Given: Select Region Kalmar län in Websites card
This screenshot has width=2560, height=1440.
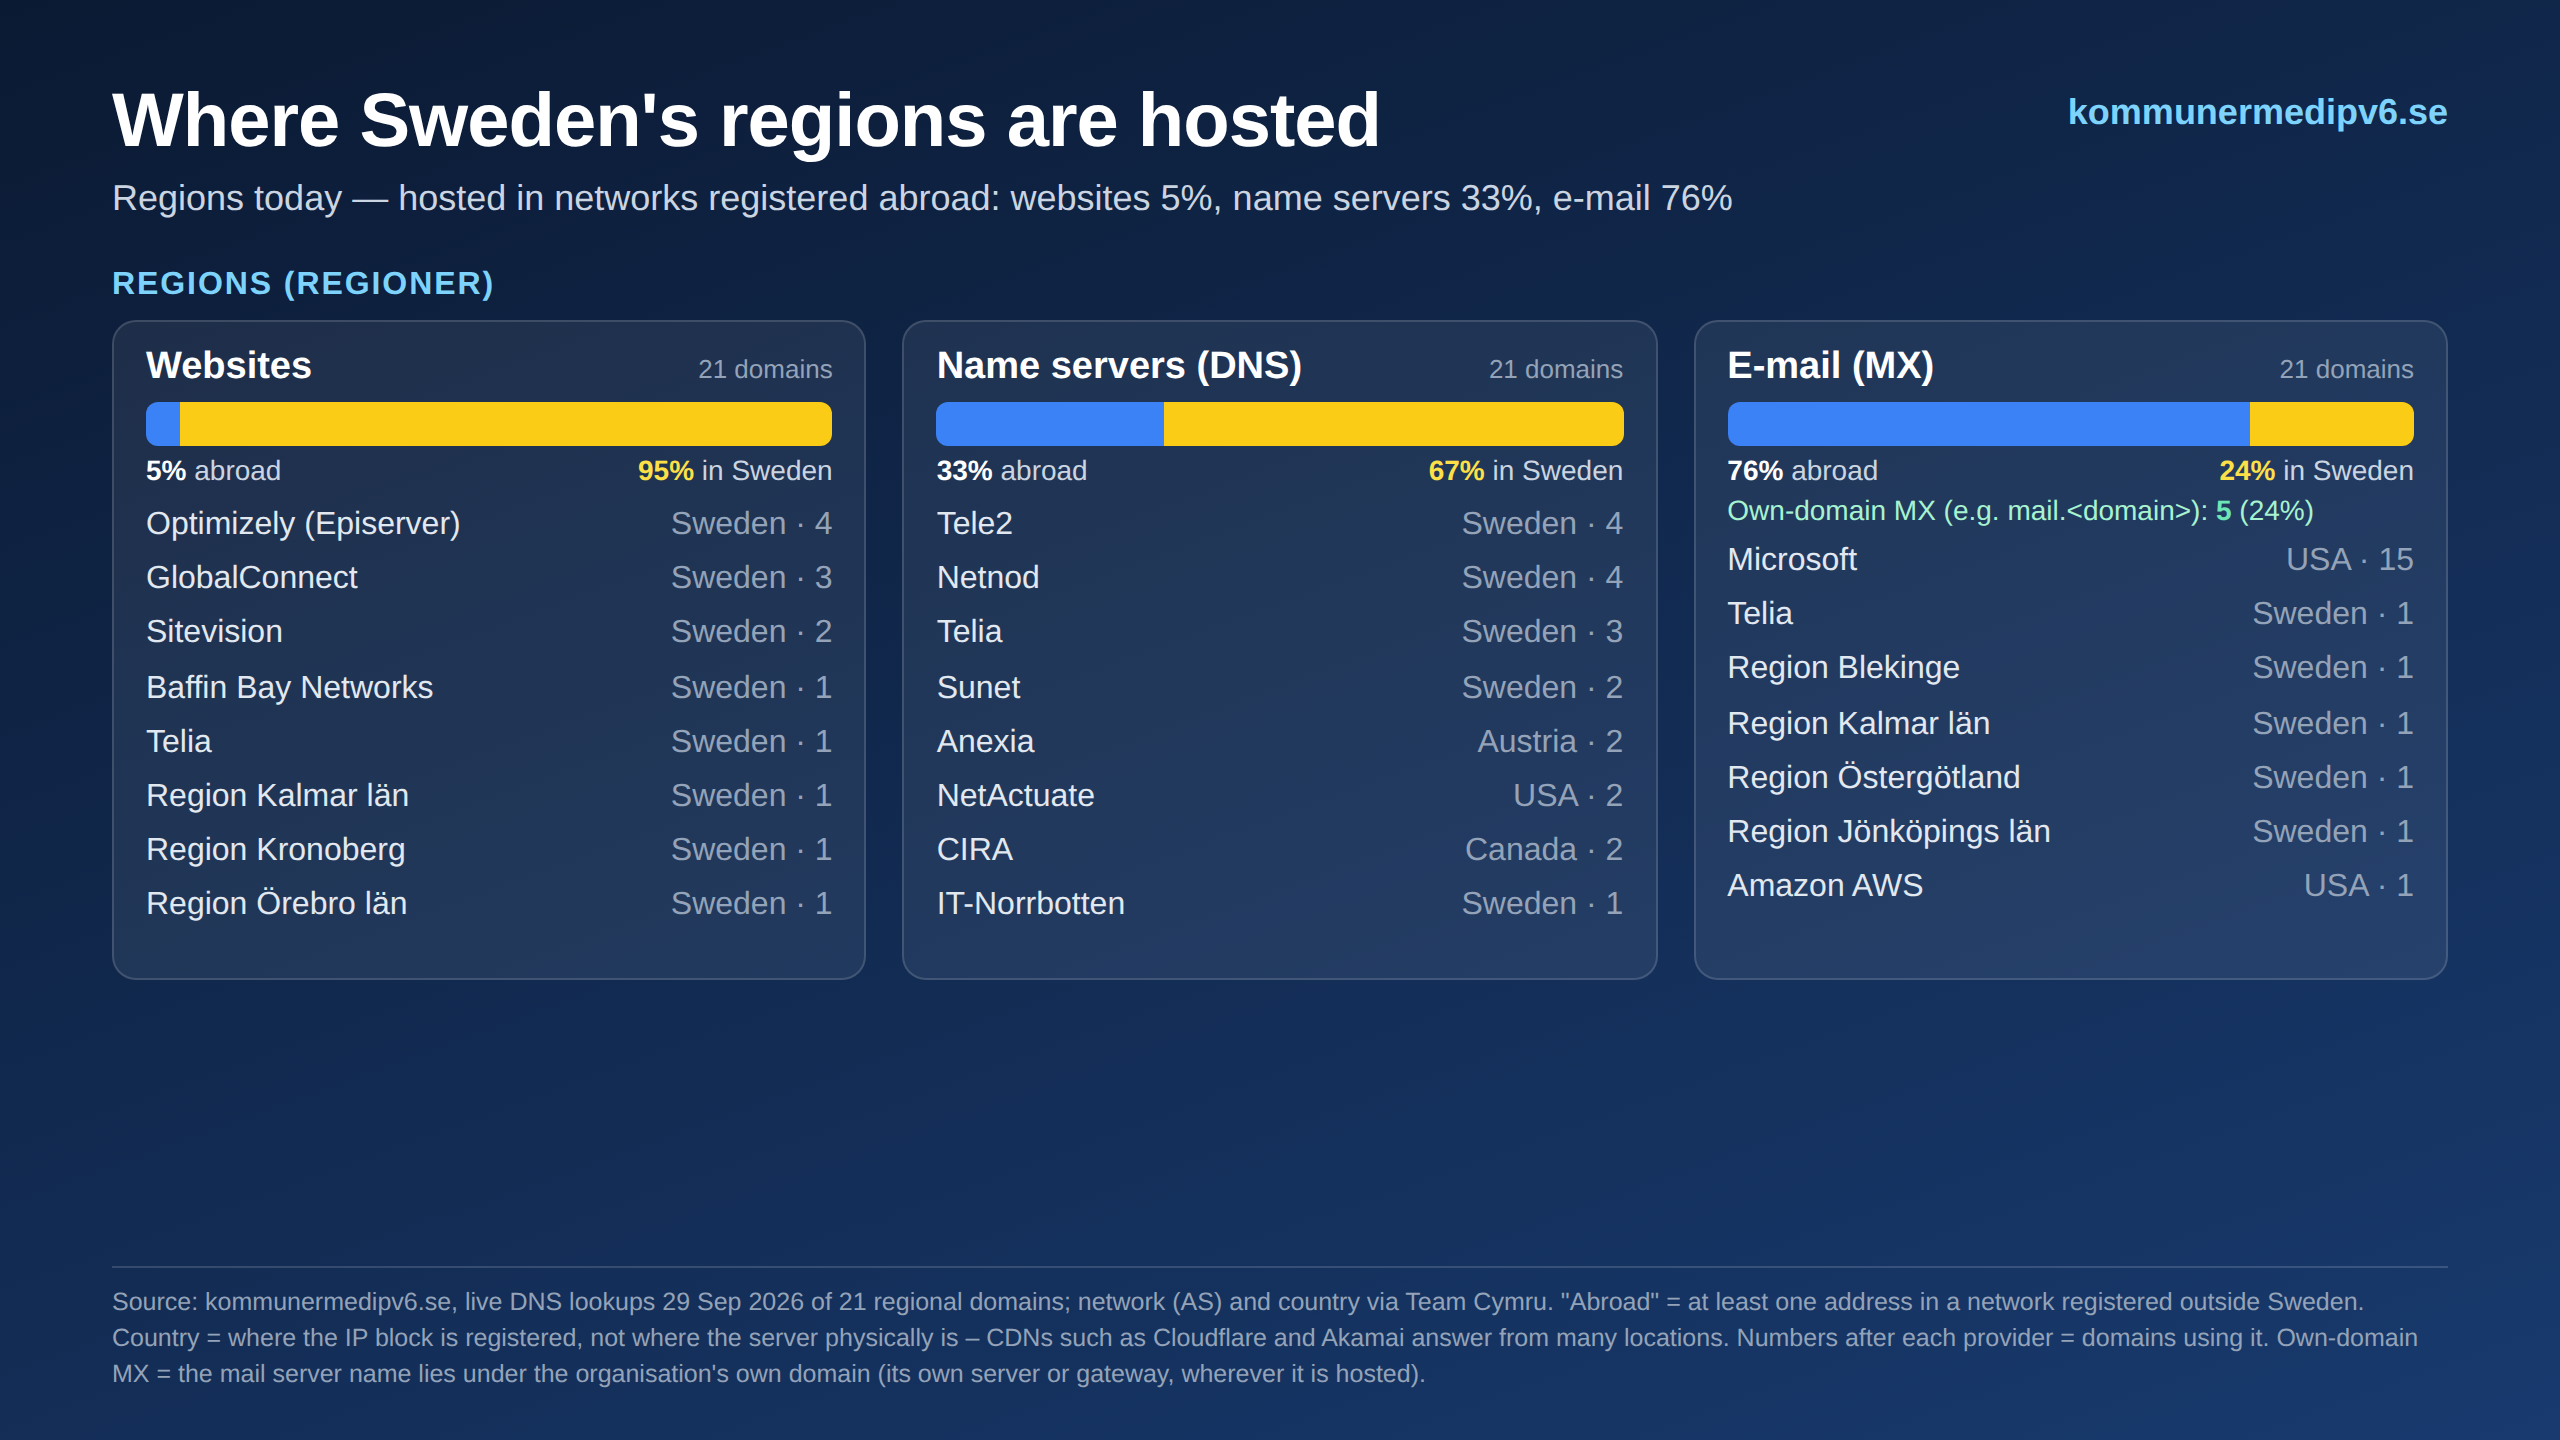Looking at the screenshot, I should pyautogui.click(x=489, y=795).
